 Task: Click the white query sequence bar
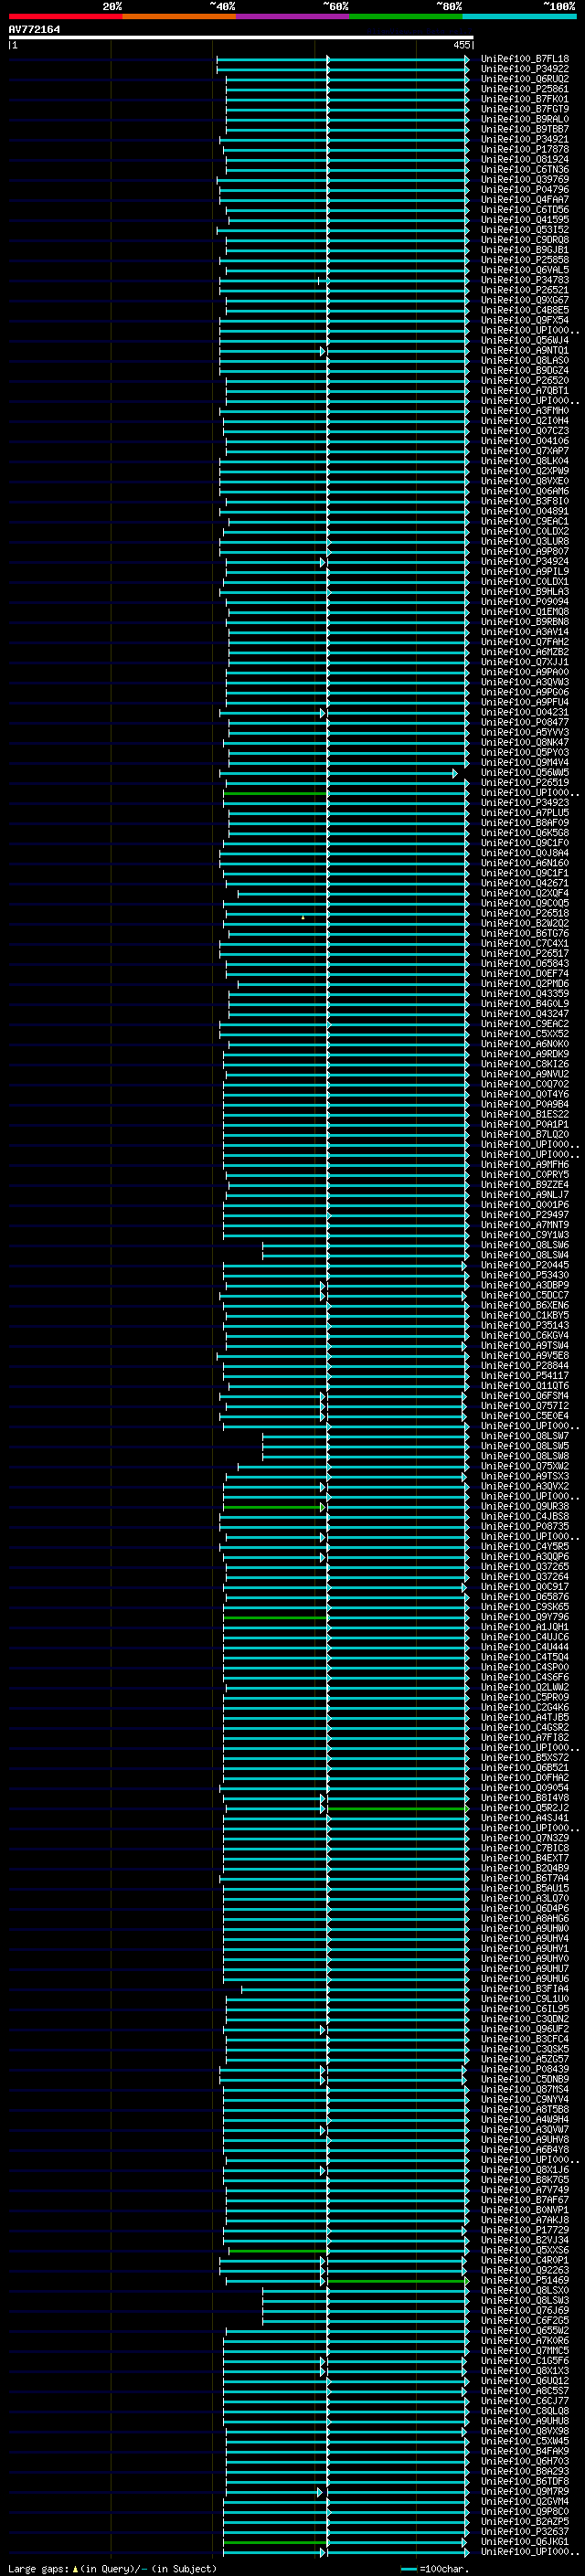click(x=241, y=37)
